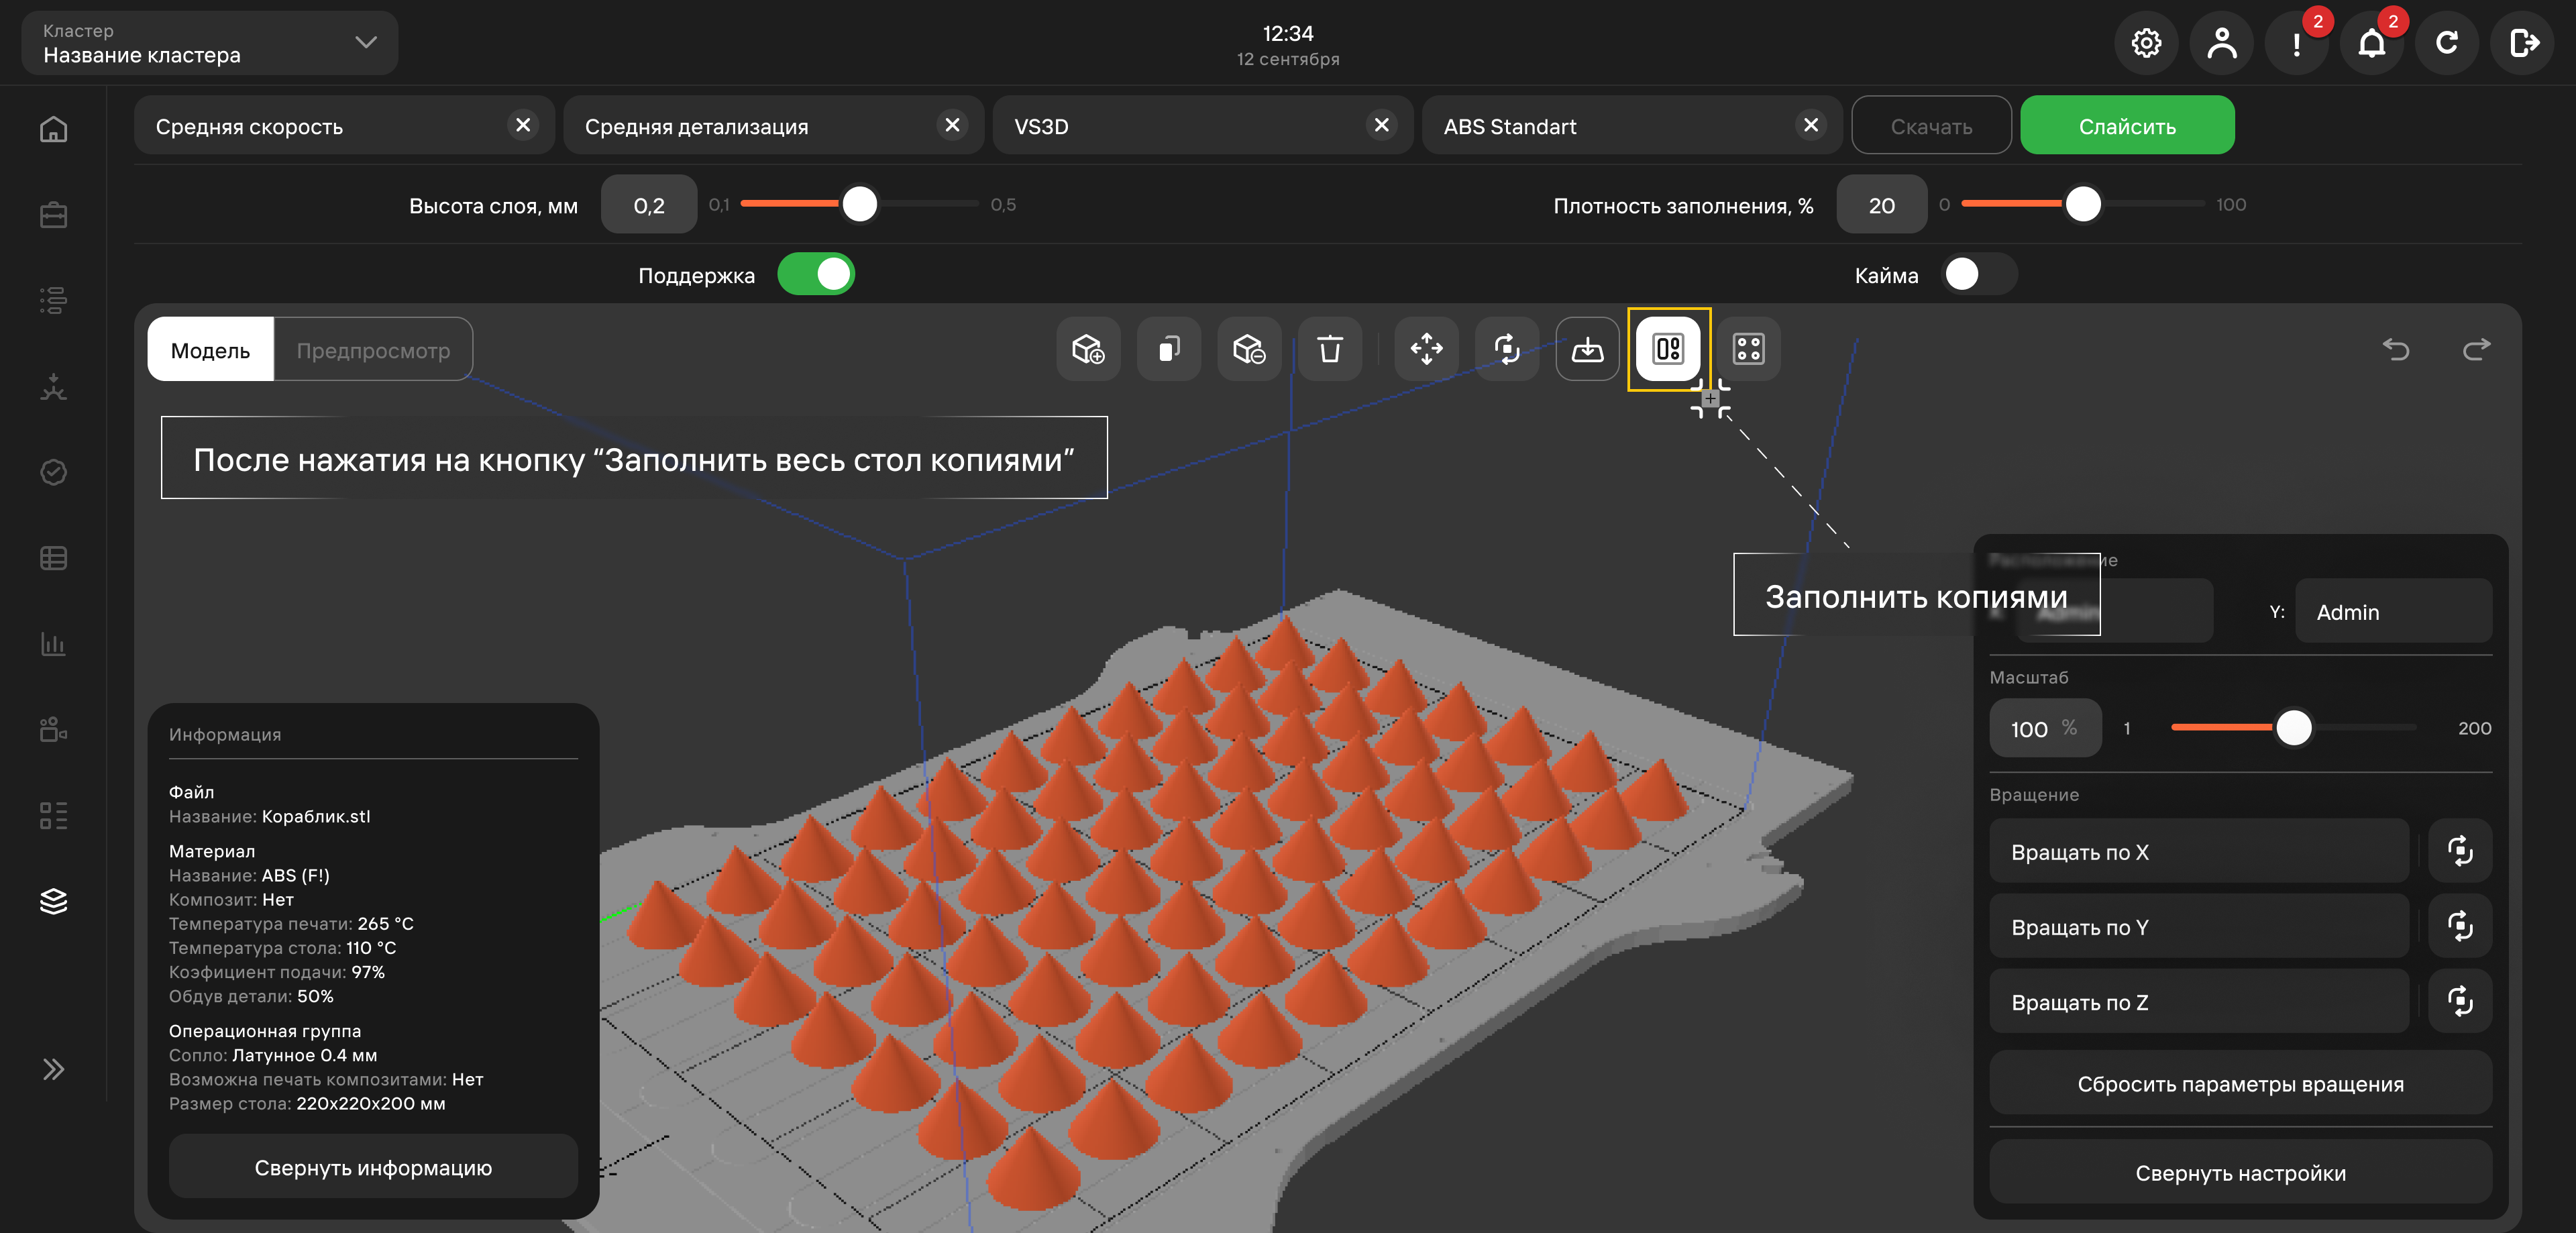Select the move arrows tool
The height and width of the screenshot is (1233, 2576).
click(x=1426, y=349)
